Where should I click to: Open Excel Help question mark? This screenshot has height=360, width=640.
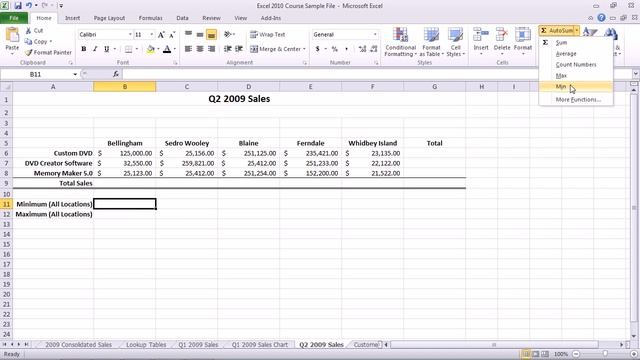click(601, 18)
